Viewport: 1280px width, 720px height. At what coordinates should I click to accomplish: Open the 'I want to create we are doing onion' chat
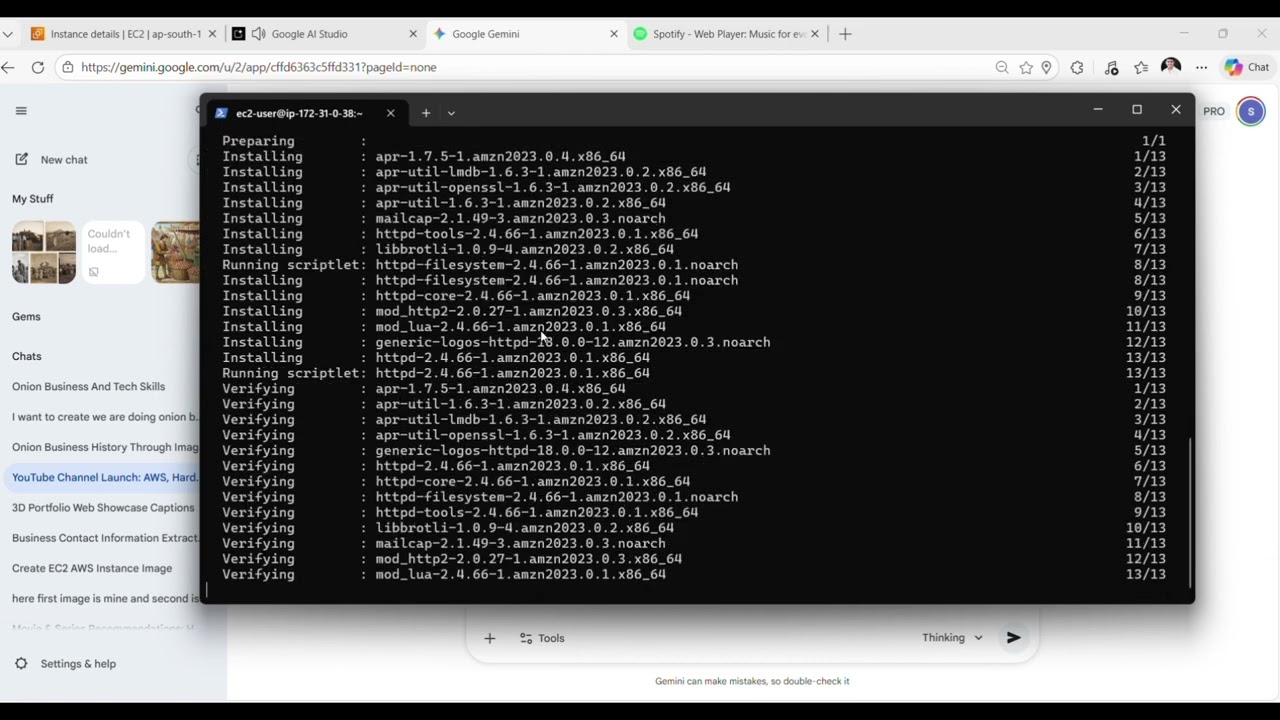click(105, 417)
